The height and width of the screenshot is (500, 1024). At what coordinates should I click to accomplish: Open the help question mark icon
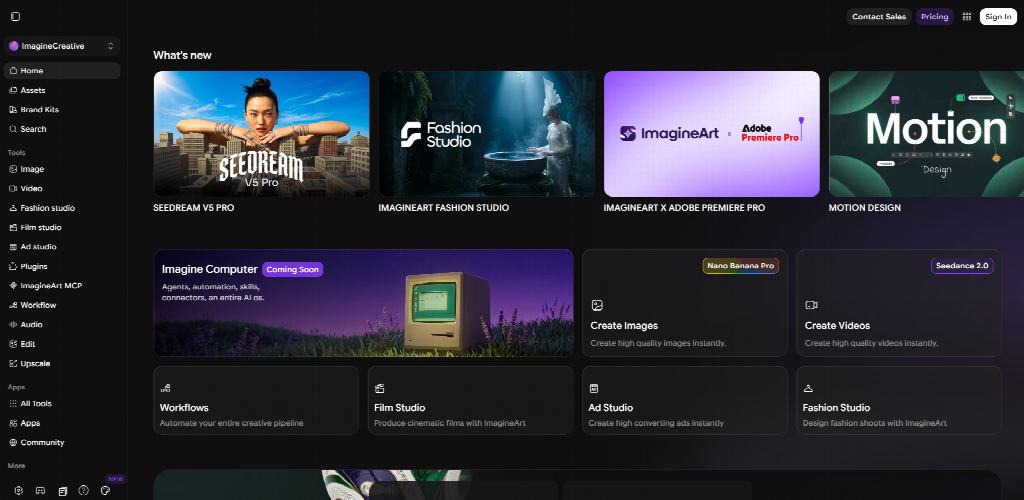click(x=84, y=490)
